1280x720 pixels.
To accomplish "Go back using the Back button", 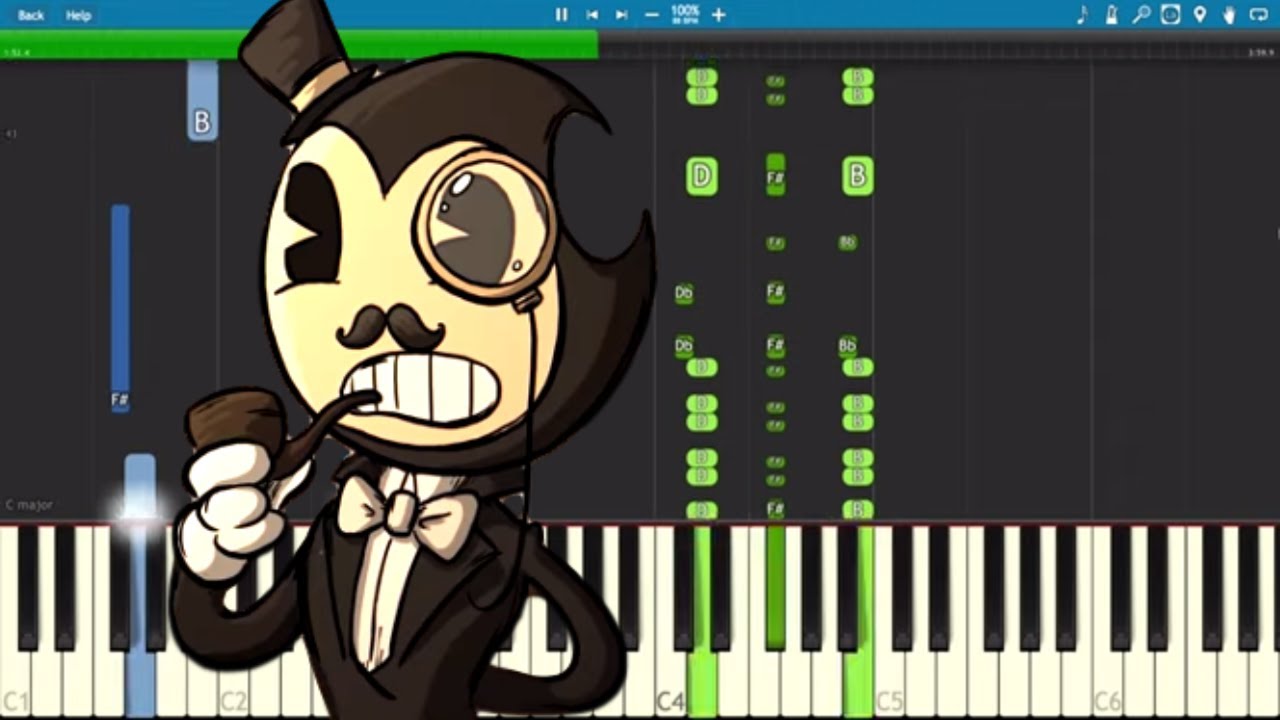I will 31,15.
